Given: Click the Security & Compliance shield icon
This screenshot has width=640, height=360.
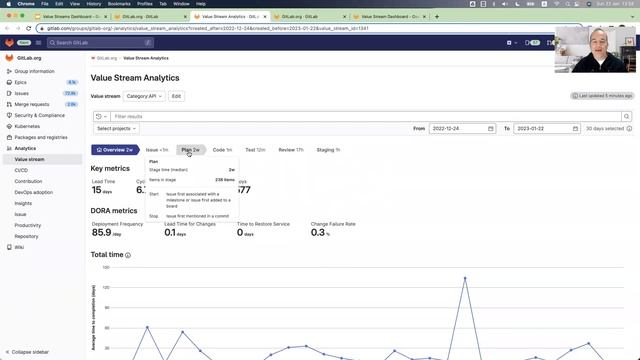Looking at the screenshot, I should click(9, 115).
